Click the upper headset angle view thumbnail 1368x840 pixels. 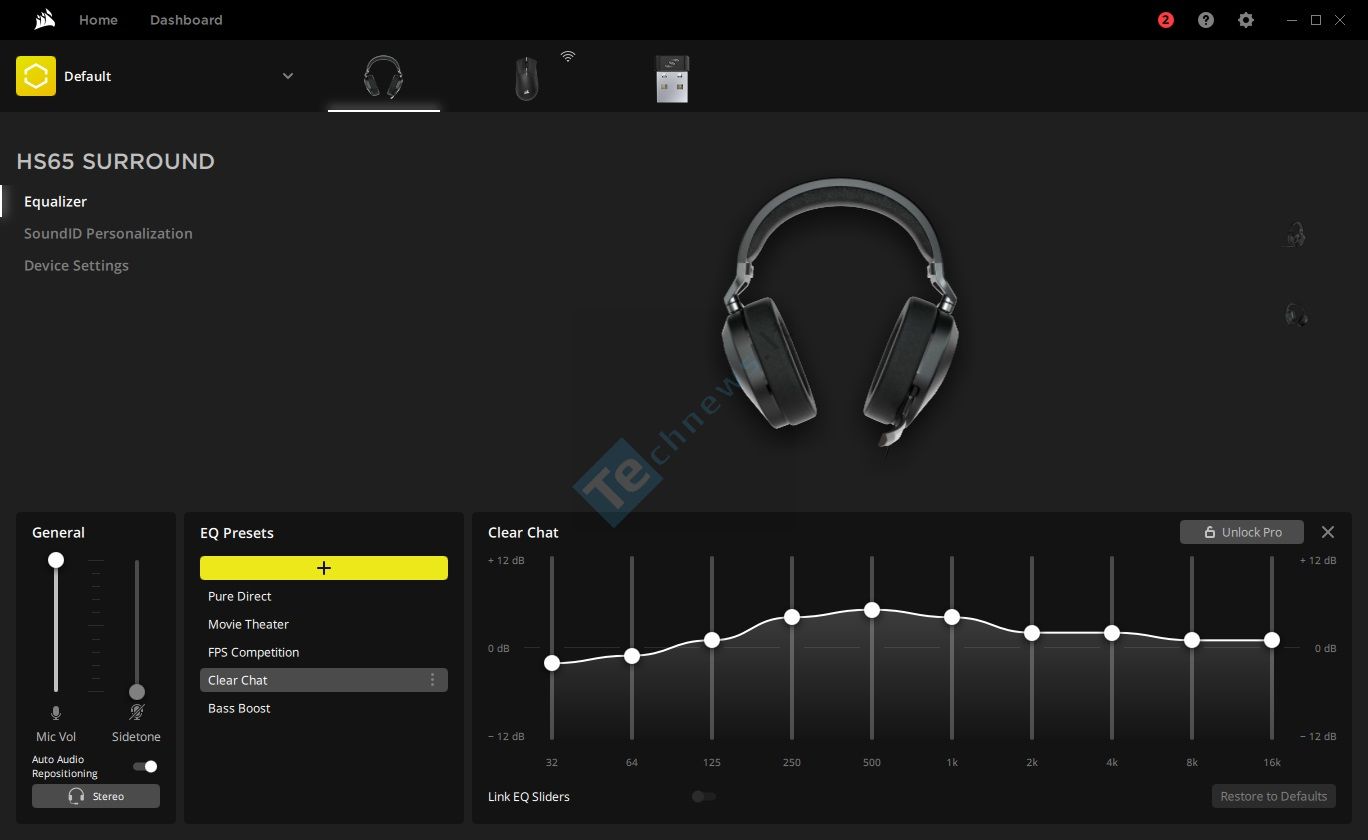click(x=1296, y=235)
